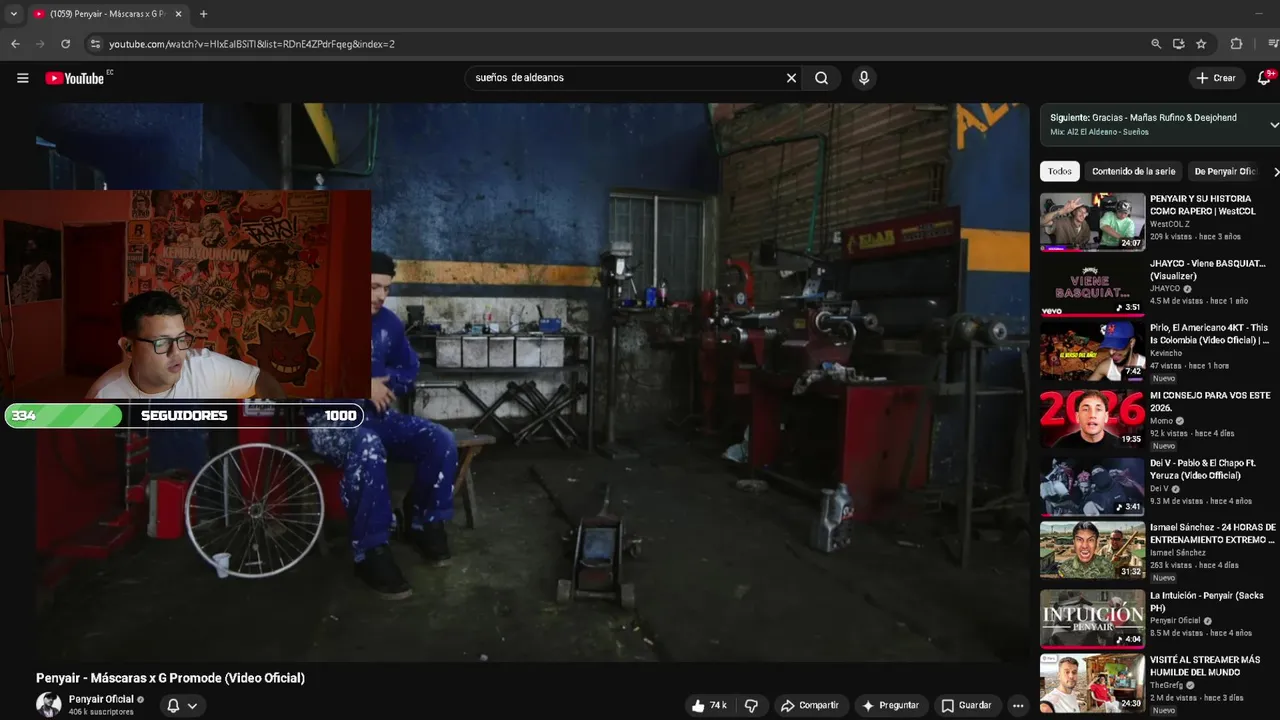The width and height of the screenshot is (1280, 720).
Task: Open the YouTube hamburger guide menu
Action: click(x=22, y=78)
